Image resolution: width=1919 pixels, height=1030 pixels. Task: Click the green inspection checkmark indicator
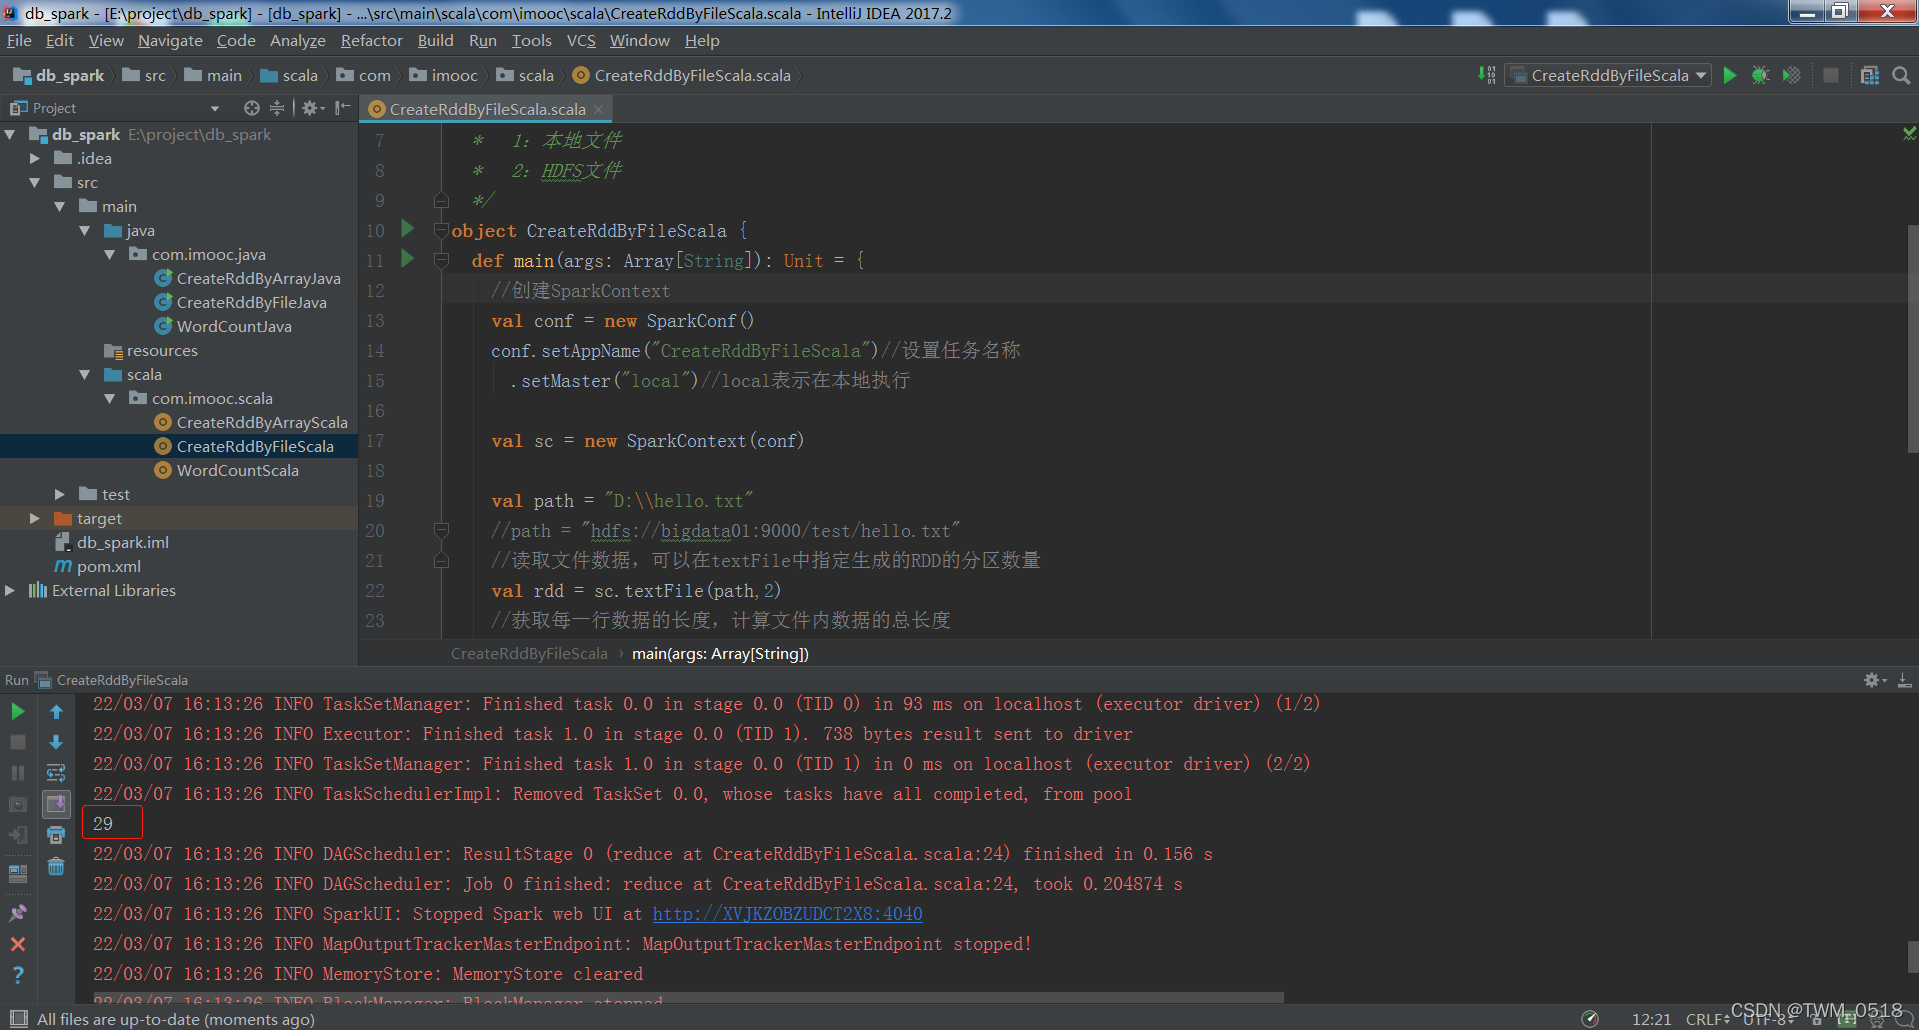(1909, 133)
